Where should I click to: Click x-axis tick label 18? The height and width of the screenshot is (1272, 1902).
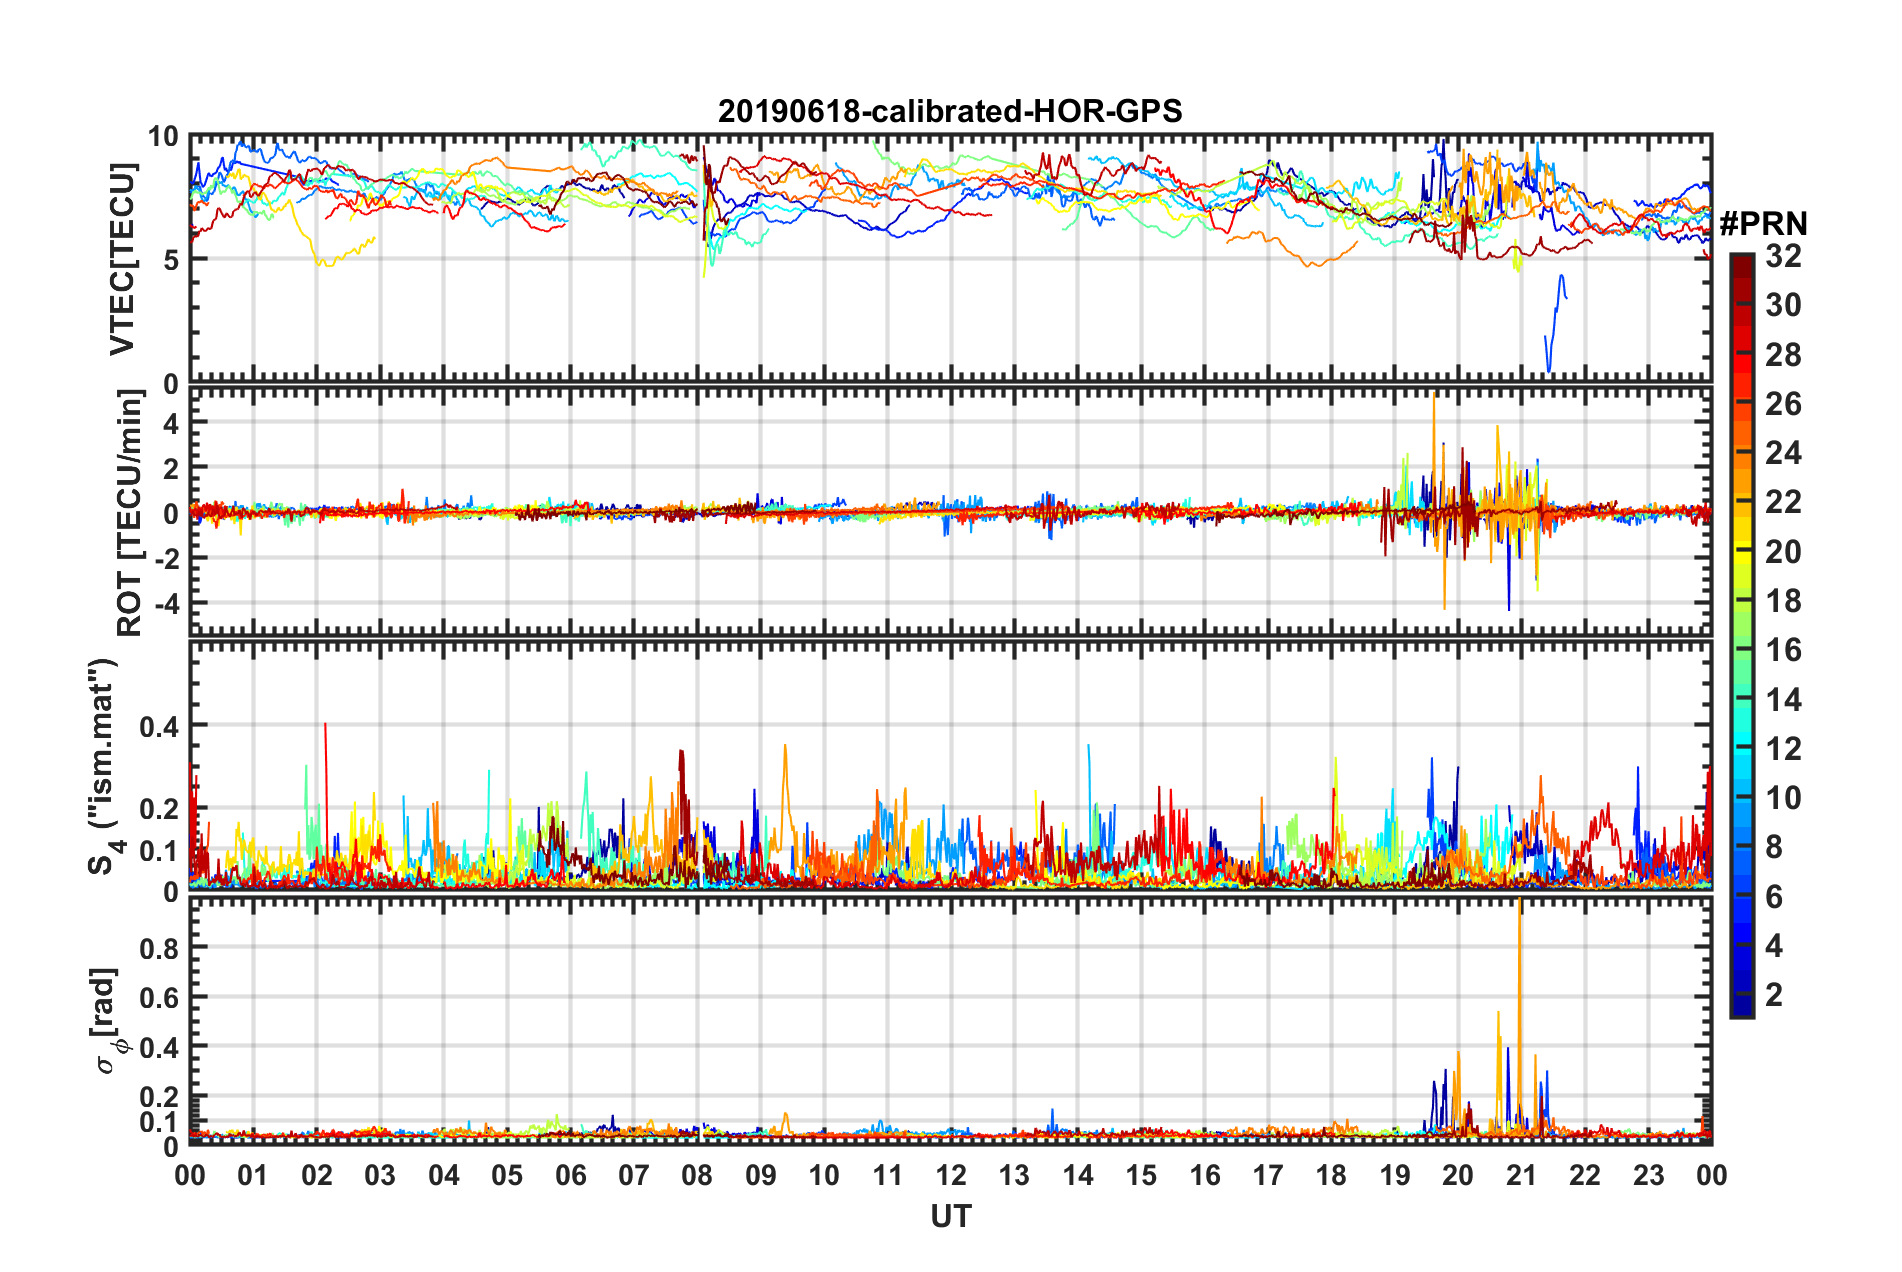point(1331,1175)
